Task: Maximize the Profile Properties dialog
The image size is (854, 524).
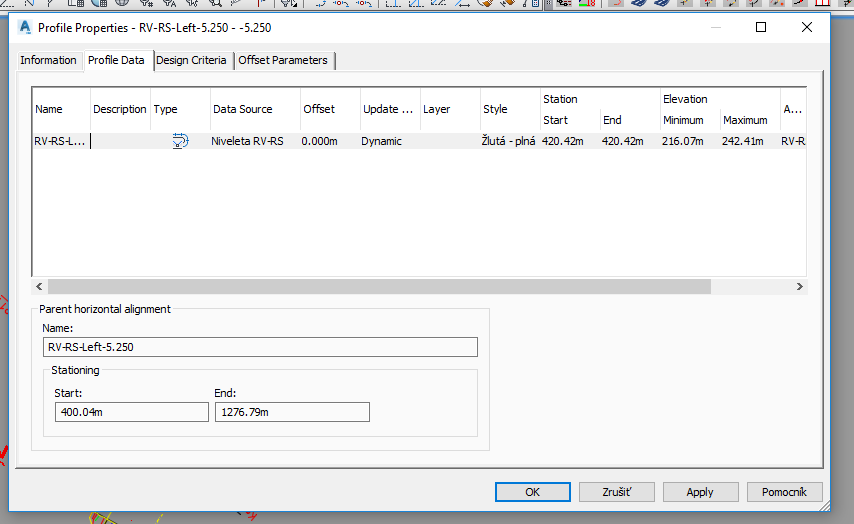Action: 761,27
